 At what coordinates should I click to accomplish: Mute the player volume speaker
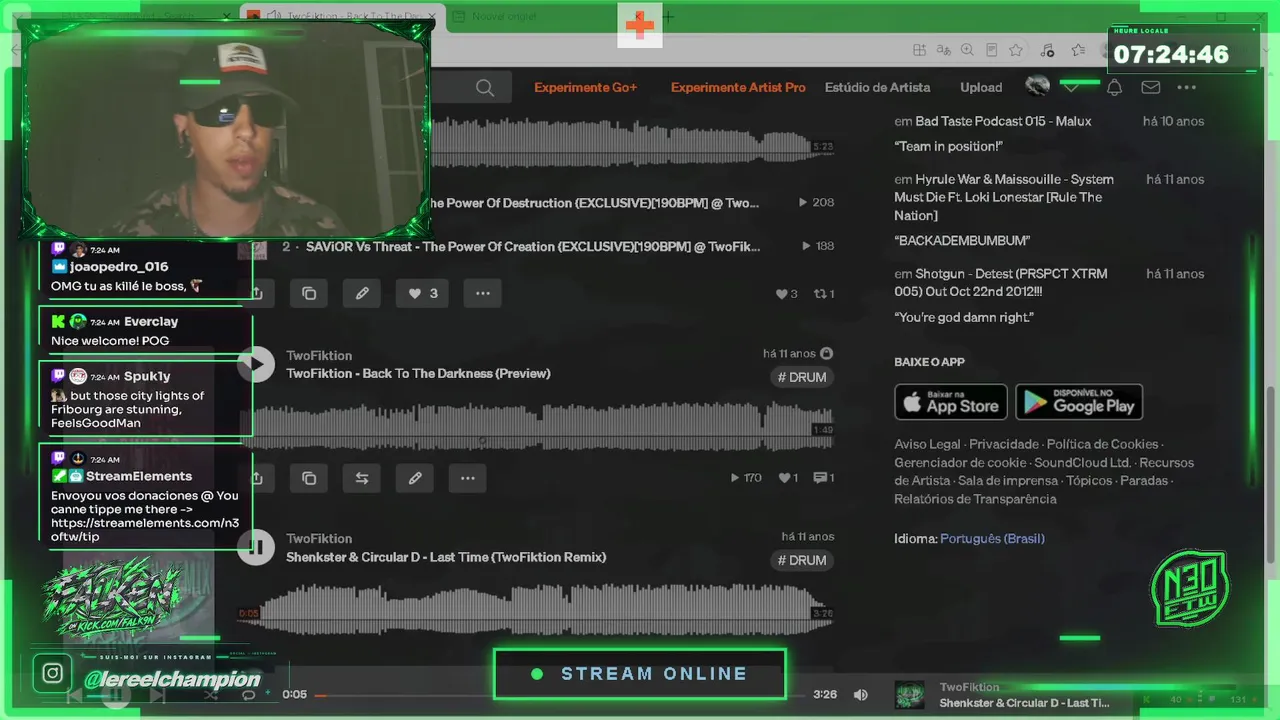point(861,694)
